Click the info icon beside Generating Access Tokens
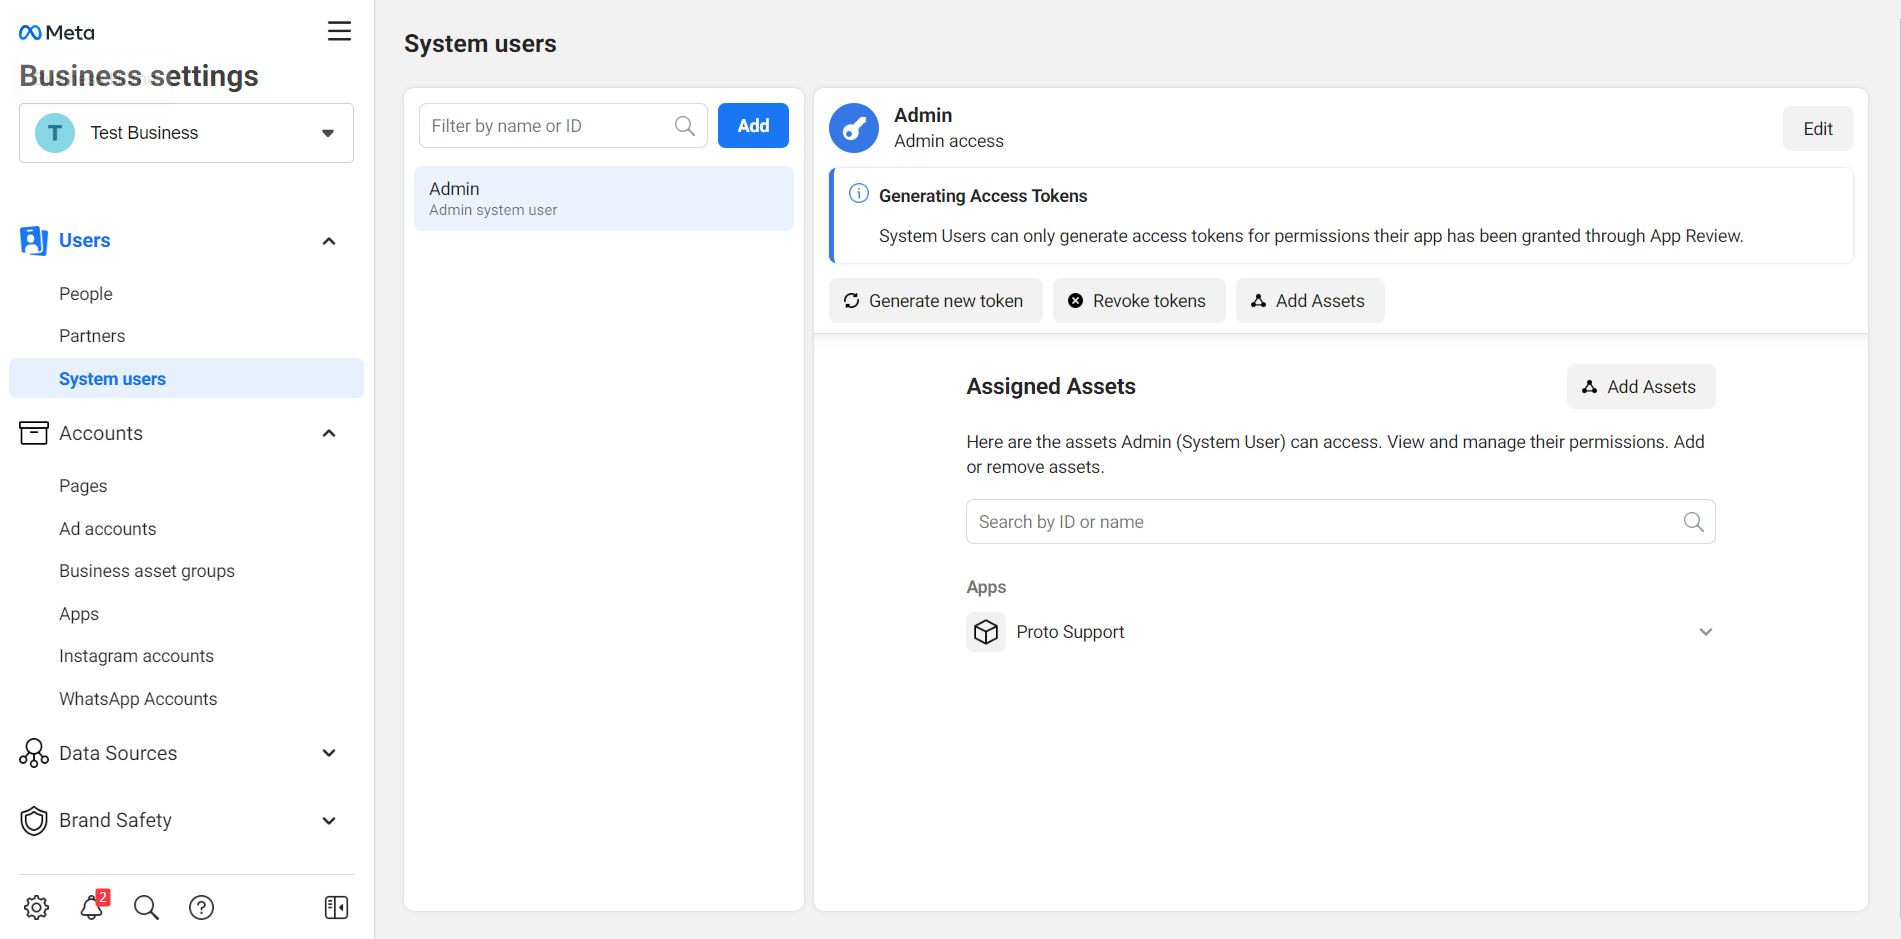The width and height of the screenshot is (1901, 939). tap(859, 194)
